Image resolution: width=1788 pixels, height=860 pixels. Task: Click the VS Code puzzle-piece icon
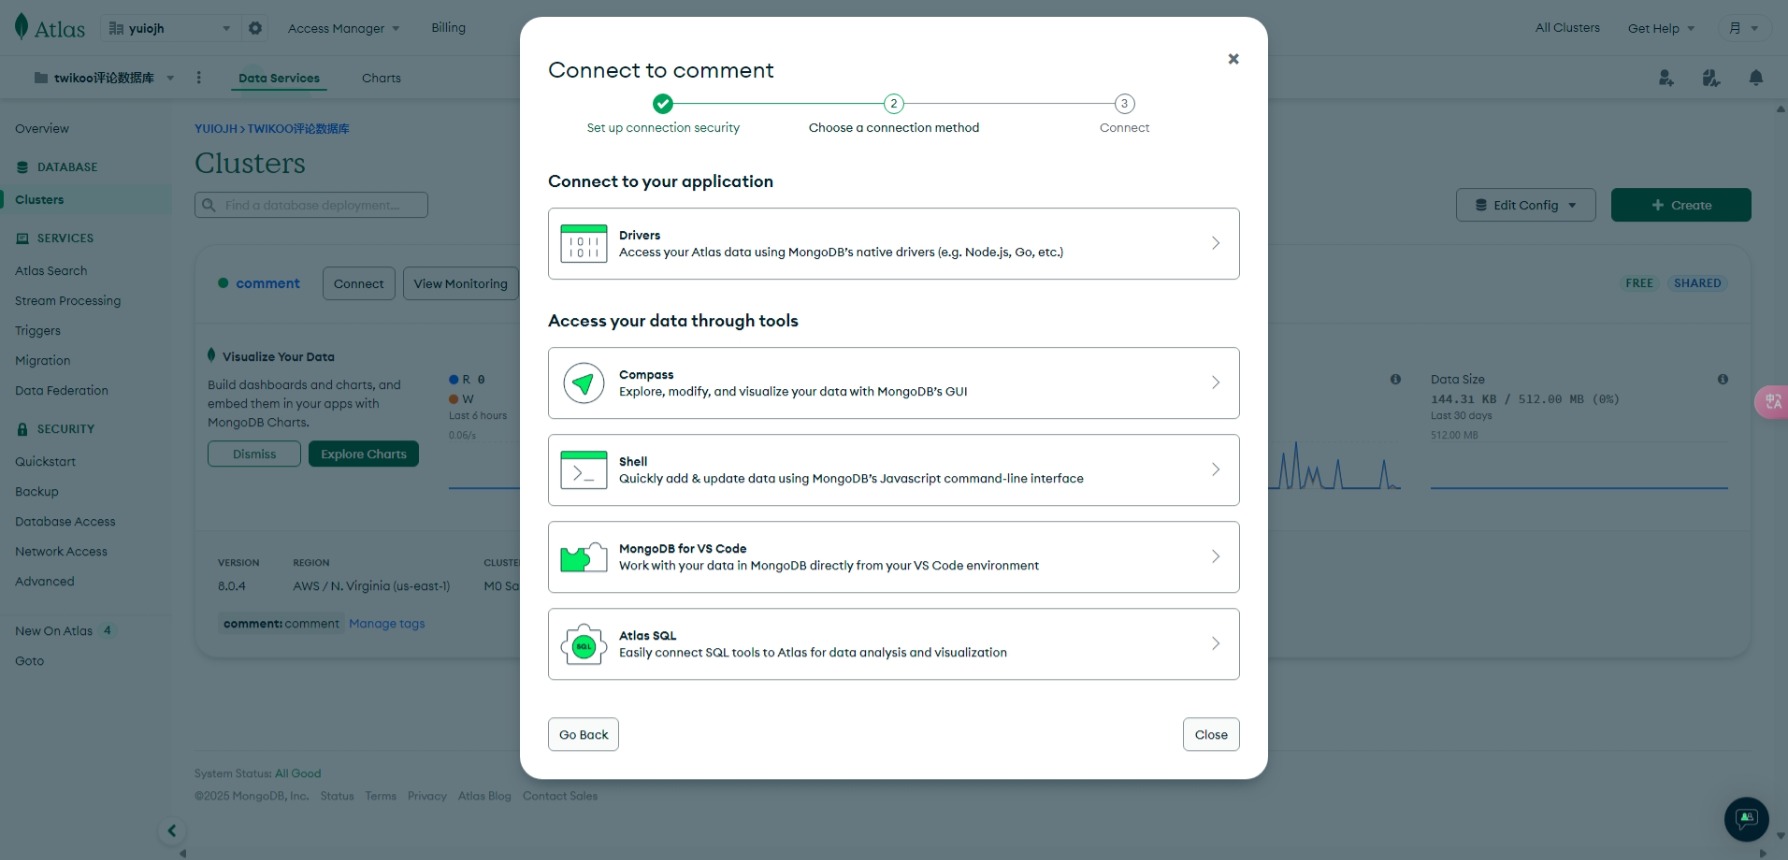point(584,557)
